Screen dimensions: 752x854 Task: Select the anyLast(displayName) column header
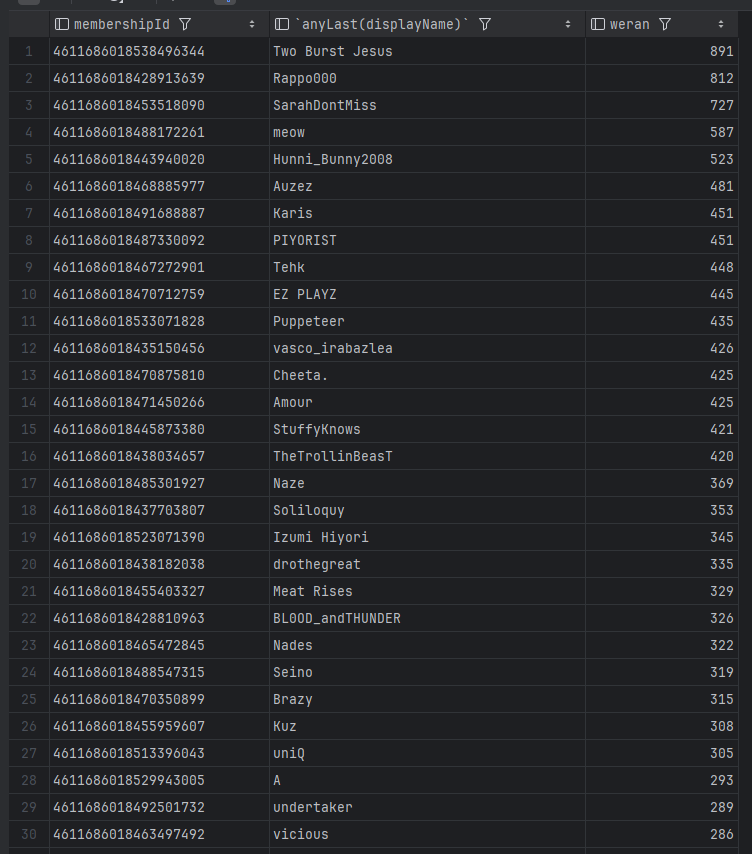pyautogui.click(x=427, y=24)
